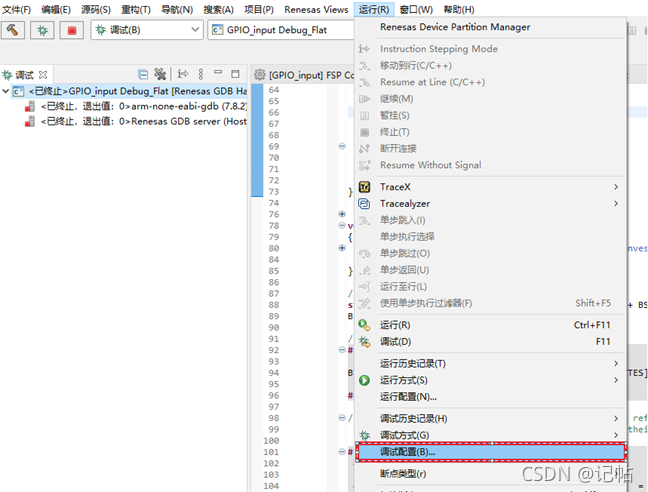Open the 搜索(A) menu
The height and width of the screenshot is (492, 648).
(218, 9)
